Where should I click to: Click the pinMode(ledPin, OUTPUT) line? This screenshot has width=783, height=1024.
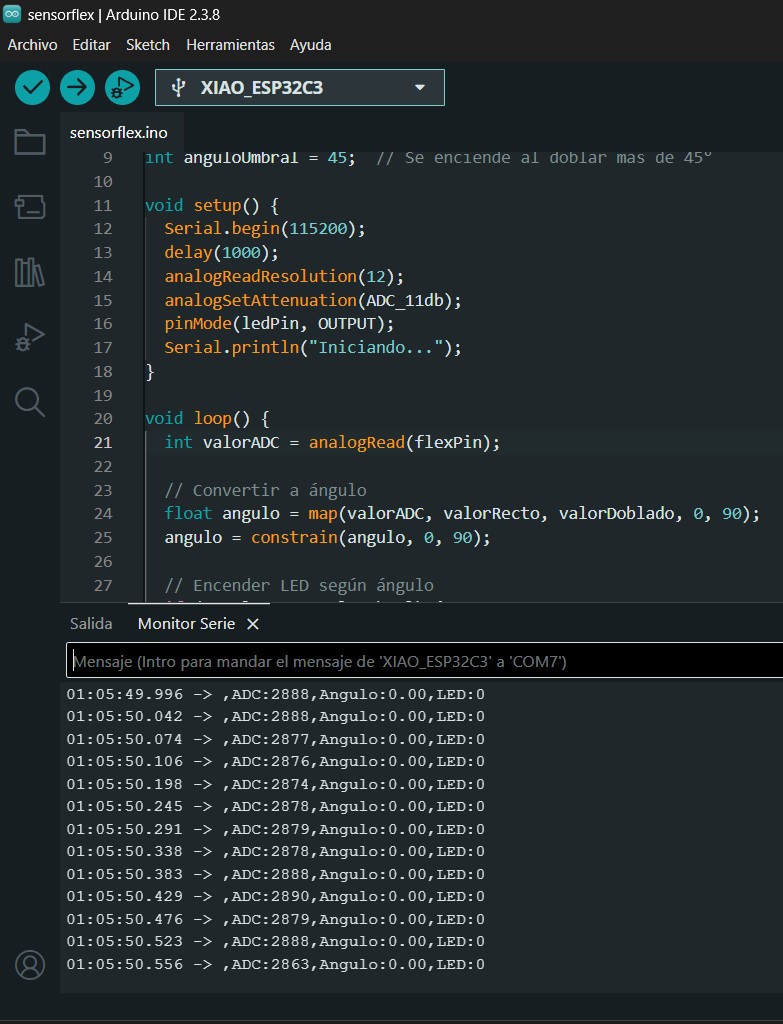[x=279, y=324]
